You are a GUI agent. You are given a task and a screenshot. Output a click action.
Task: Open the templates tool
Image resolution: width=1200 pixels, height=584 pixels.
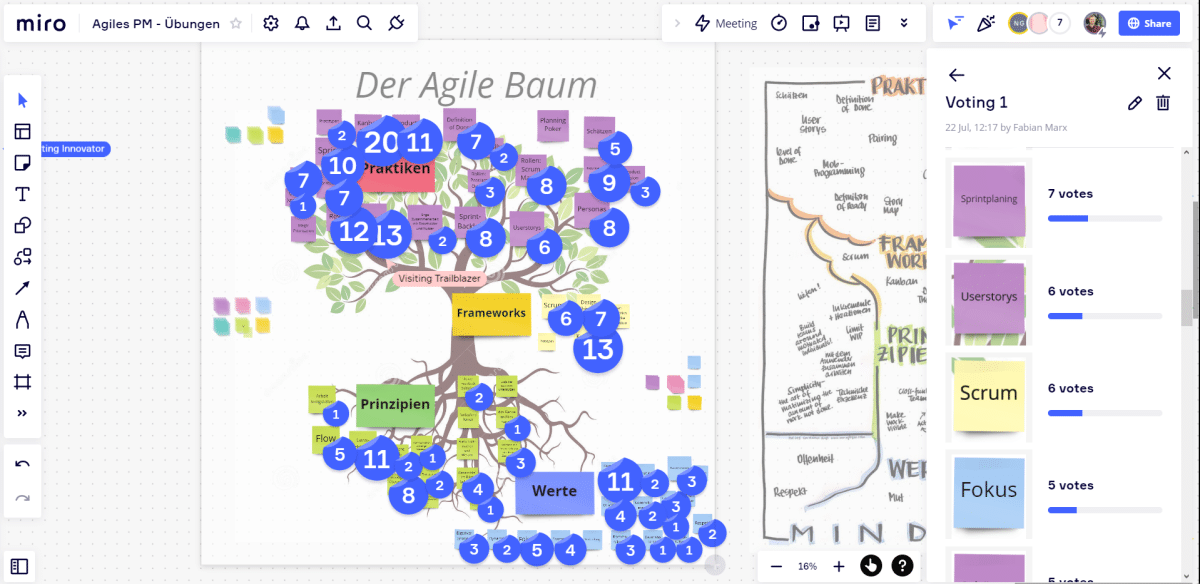tap(23, 131)
